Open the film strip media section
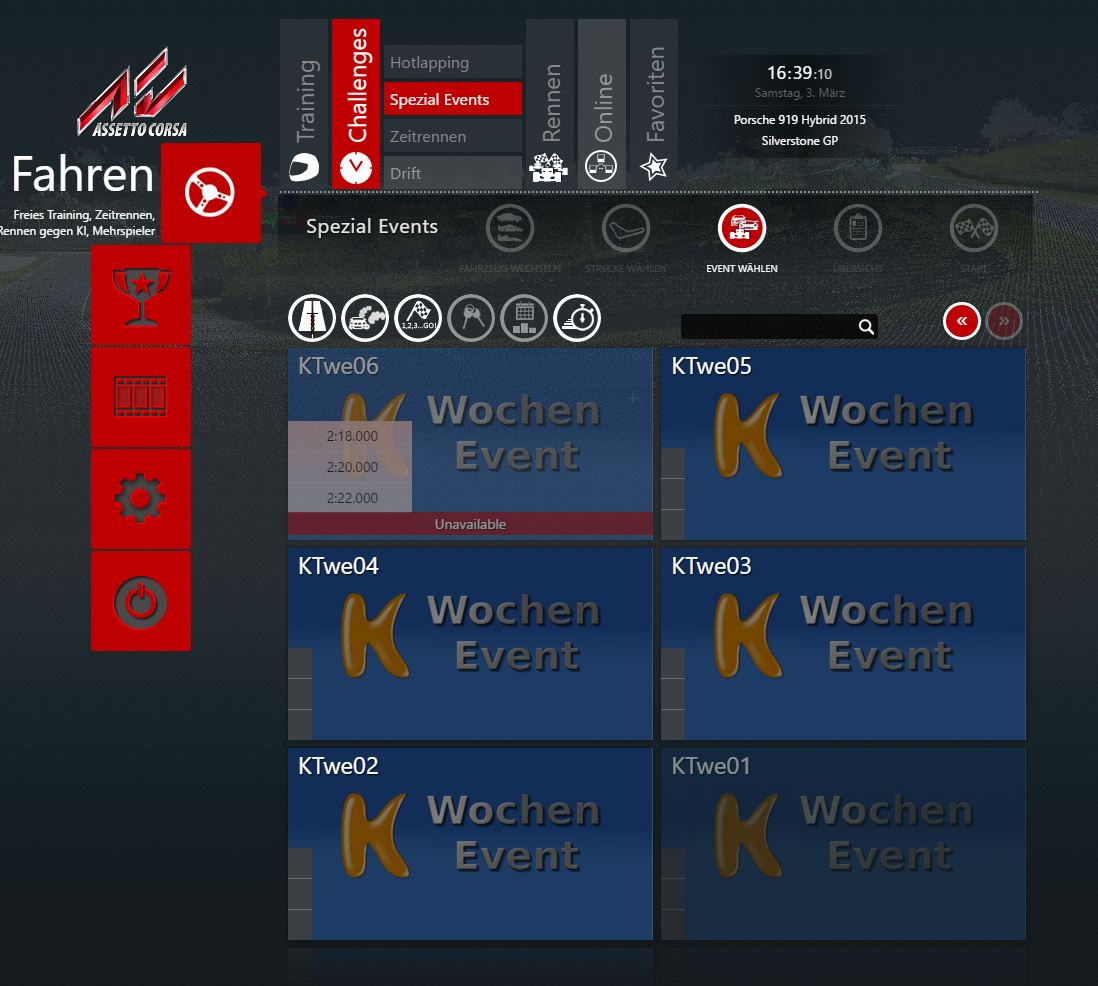 (x=141, y=397)
